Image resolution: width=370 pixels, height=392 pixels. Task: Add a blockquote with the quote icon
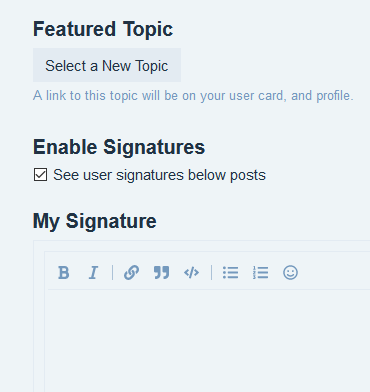pyautogui.click(x=161, y=273)
